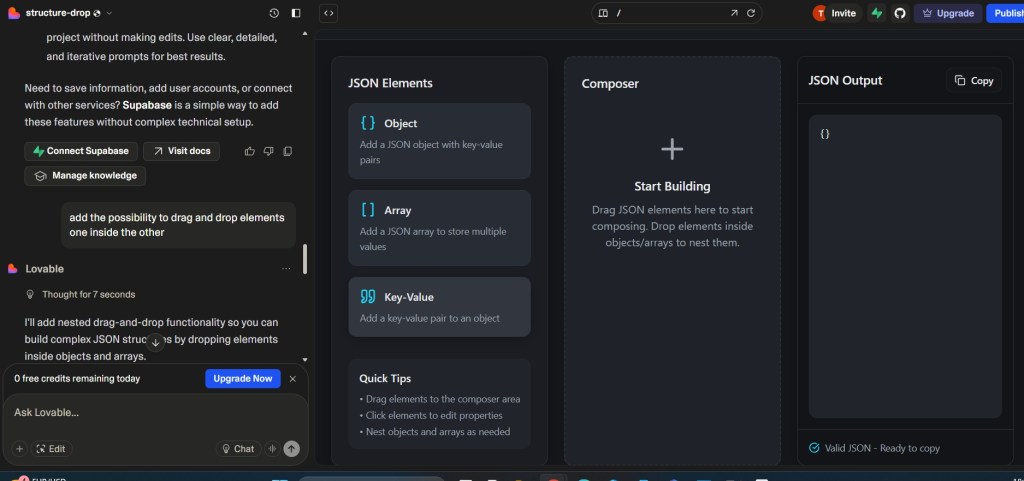Click the Publish button
Image resolution: width=1024 pixels, height=481 pixels.
click(1005, 13)
